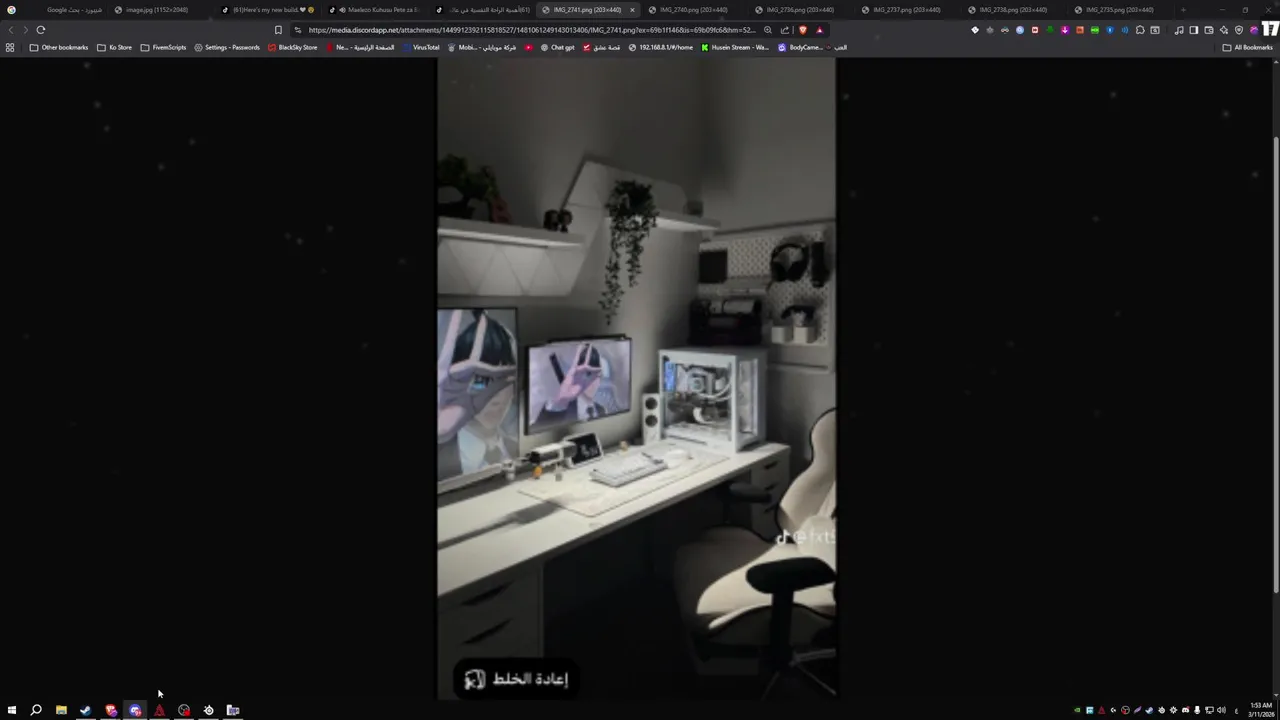Open the Settings - Passwords bookmark

tap(227, 47)
